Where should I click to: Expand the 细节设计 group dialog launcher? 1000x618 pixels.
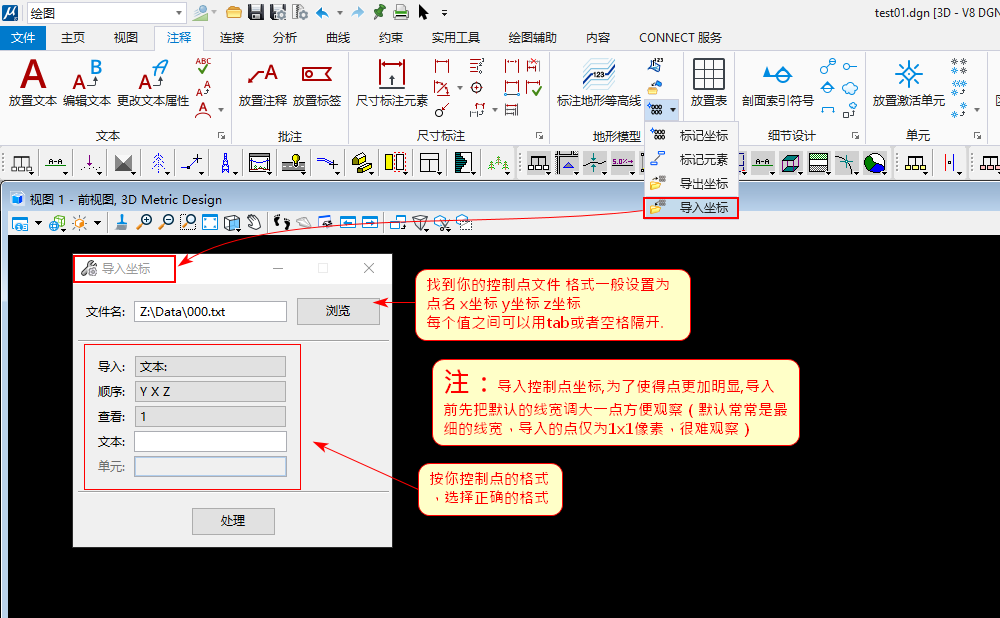point(856,136)
